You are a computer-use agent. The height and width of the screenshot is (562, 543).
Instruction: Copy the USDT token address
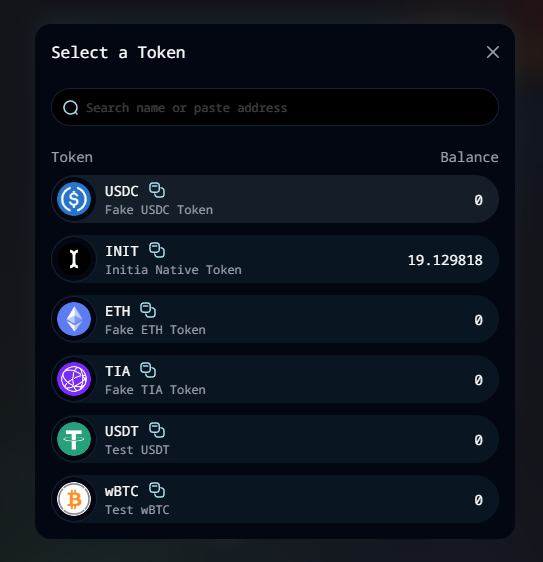[x=157, y=430]
